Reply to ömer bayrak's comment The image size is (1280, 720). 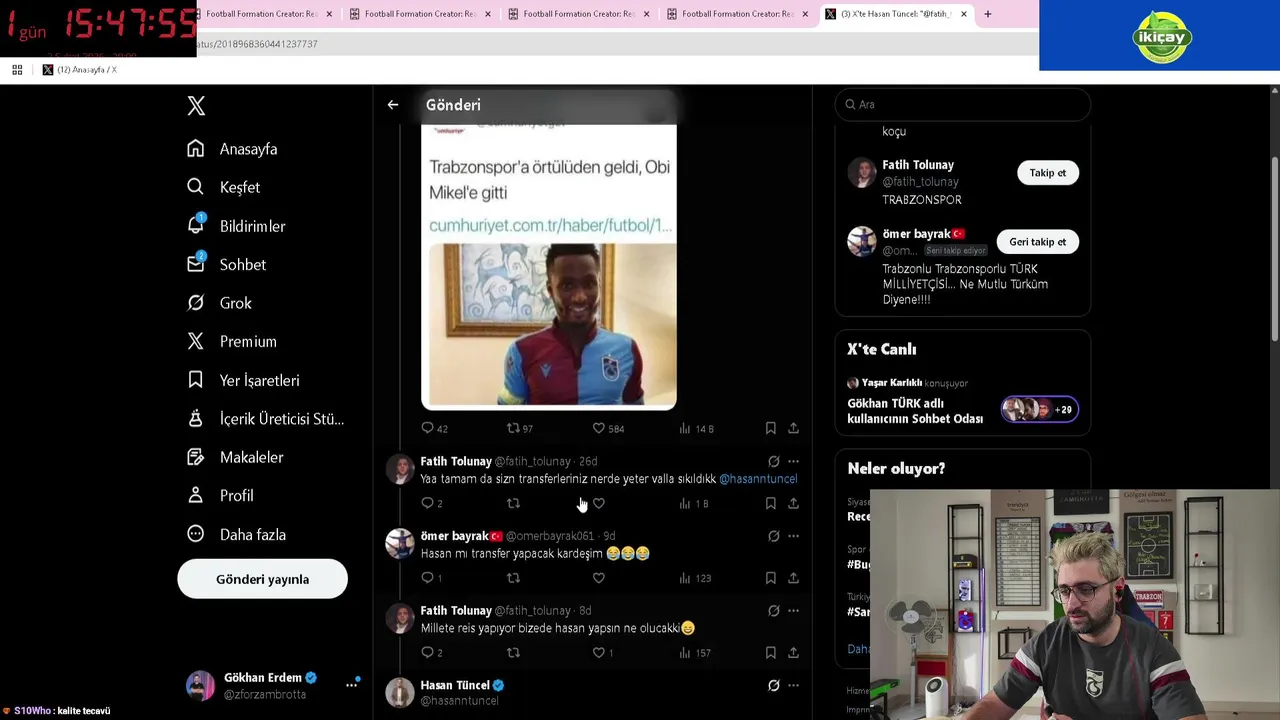(432, 578)
